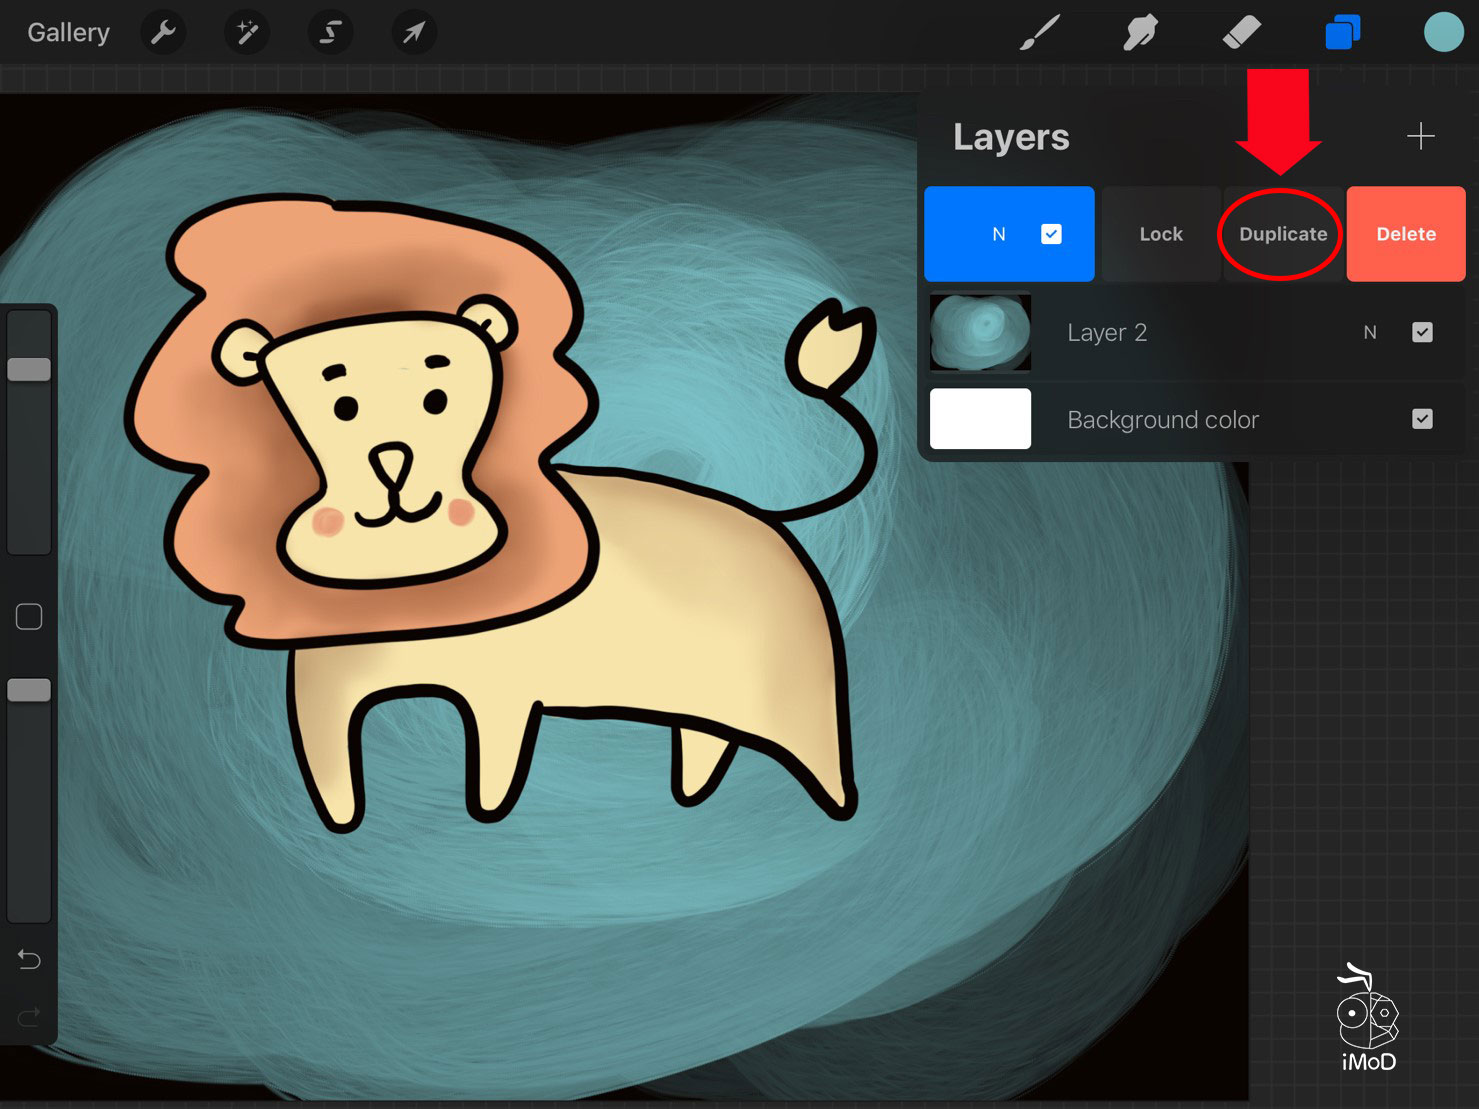Hide the selected blue layer via checkbox

[1051, 234]
